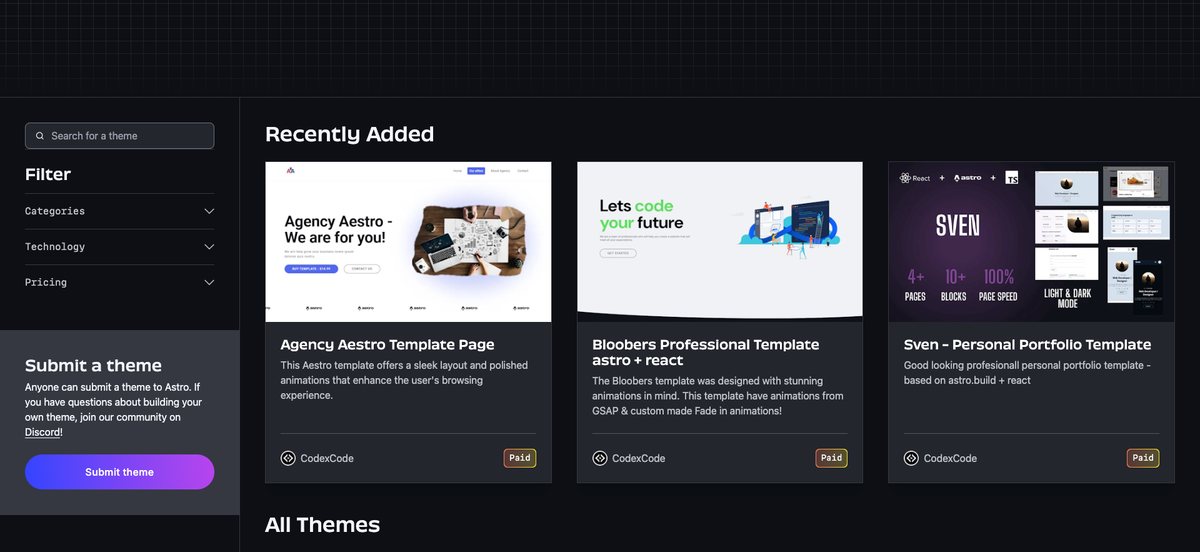
Task: Expand the Categories filter
Action: coord(119,211)
